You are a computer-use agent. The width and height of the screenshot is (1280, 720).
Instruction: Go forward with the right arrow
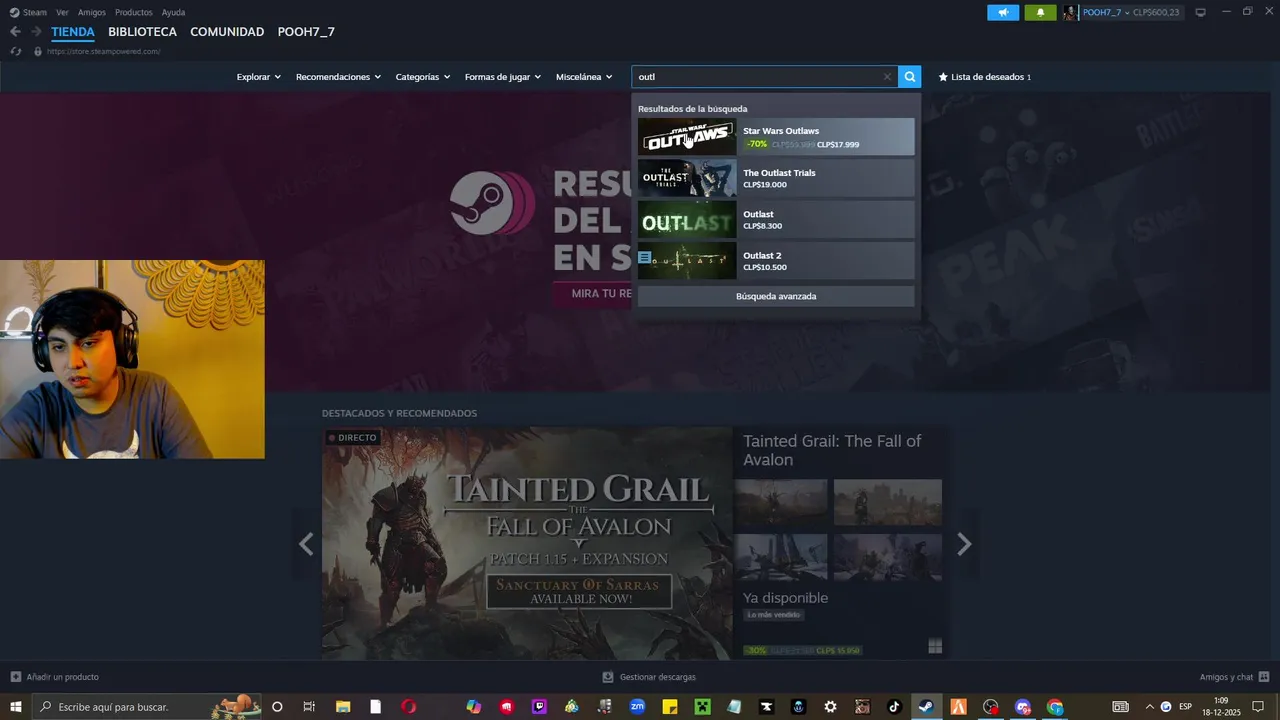point(36,32)
